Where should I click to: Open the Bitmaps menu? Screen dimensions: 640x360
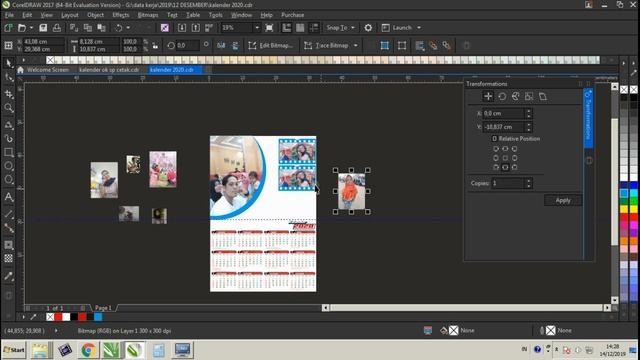click(x=148, y=15)
